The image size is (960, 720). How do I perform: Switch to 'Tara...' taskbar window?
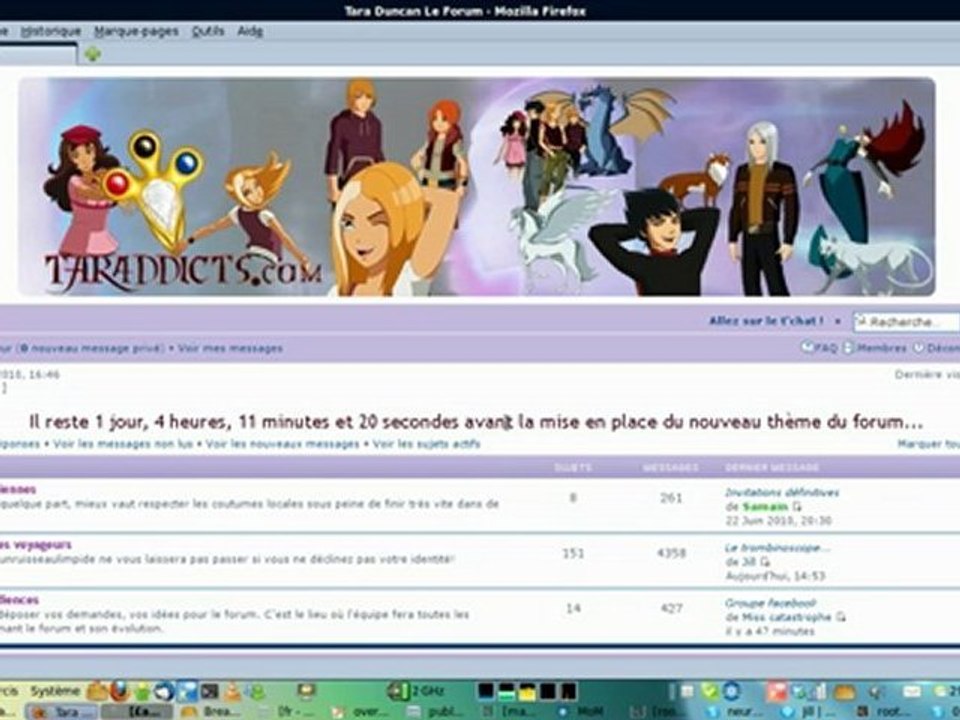coord(62,712)
